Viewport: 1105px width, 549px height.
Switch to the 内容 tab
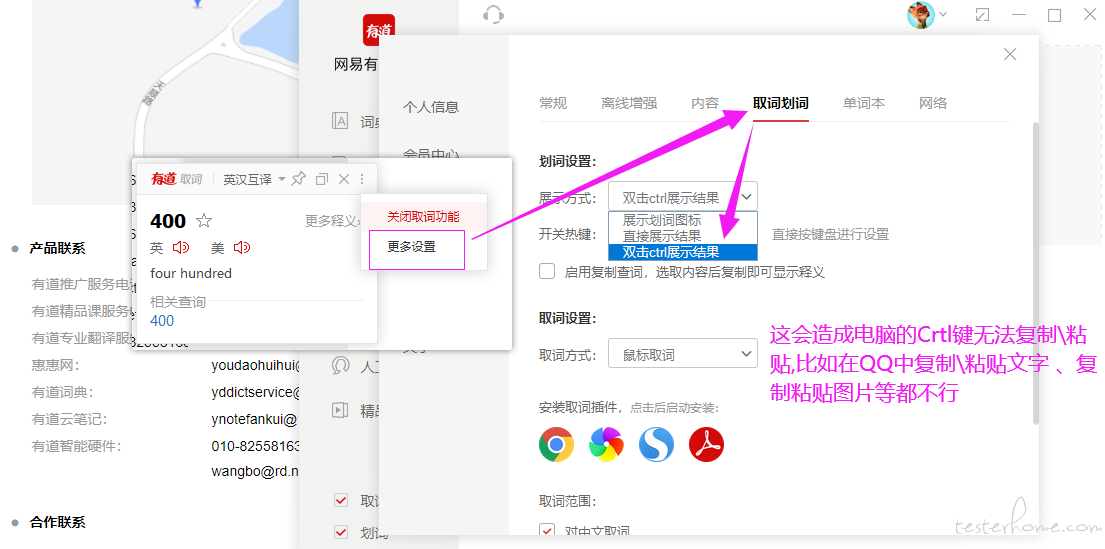point(705,103)
